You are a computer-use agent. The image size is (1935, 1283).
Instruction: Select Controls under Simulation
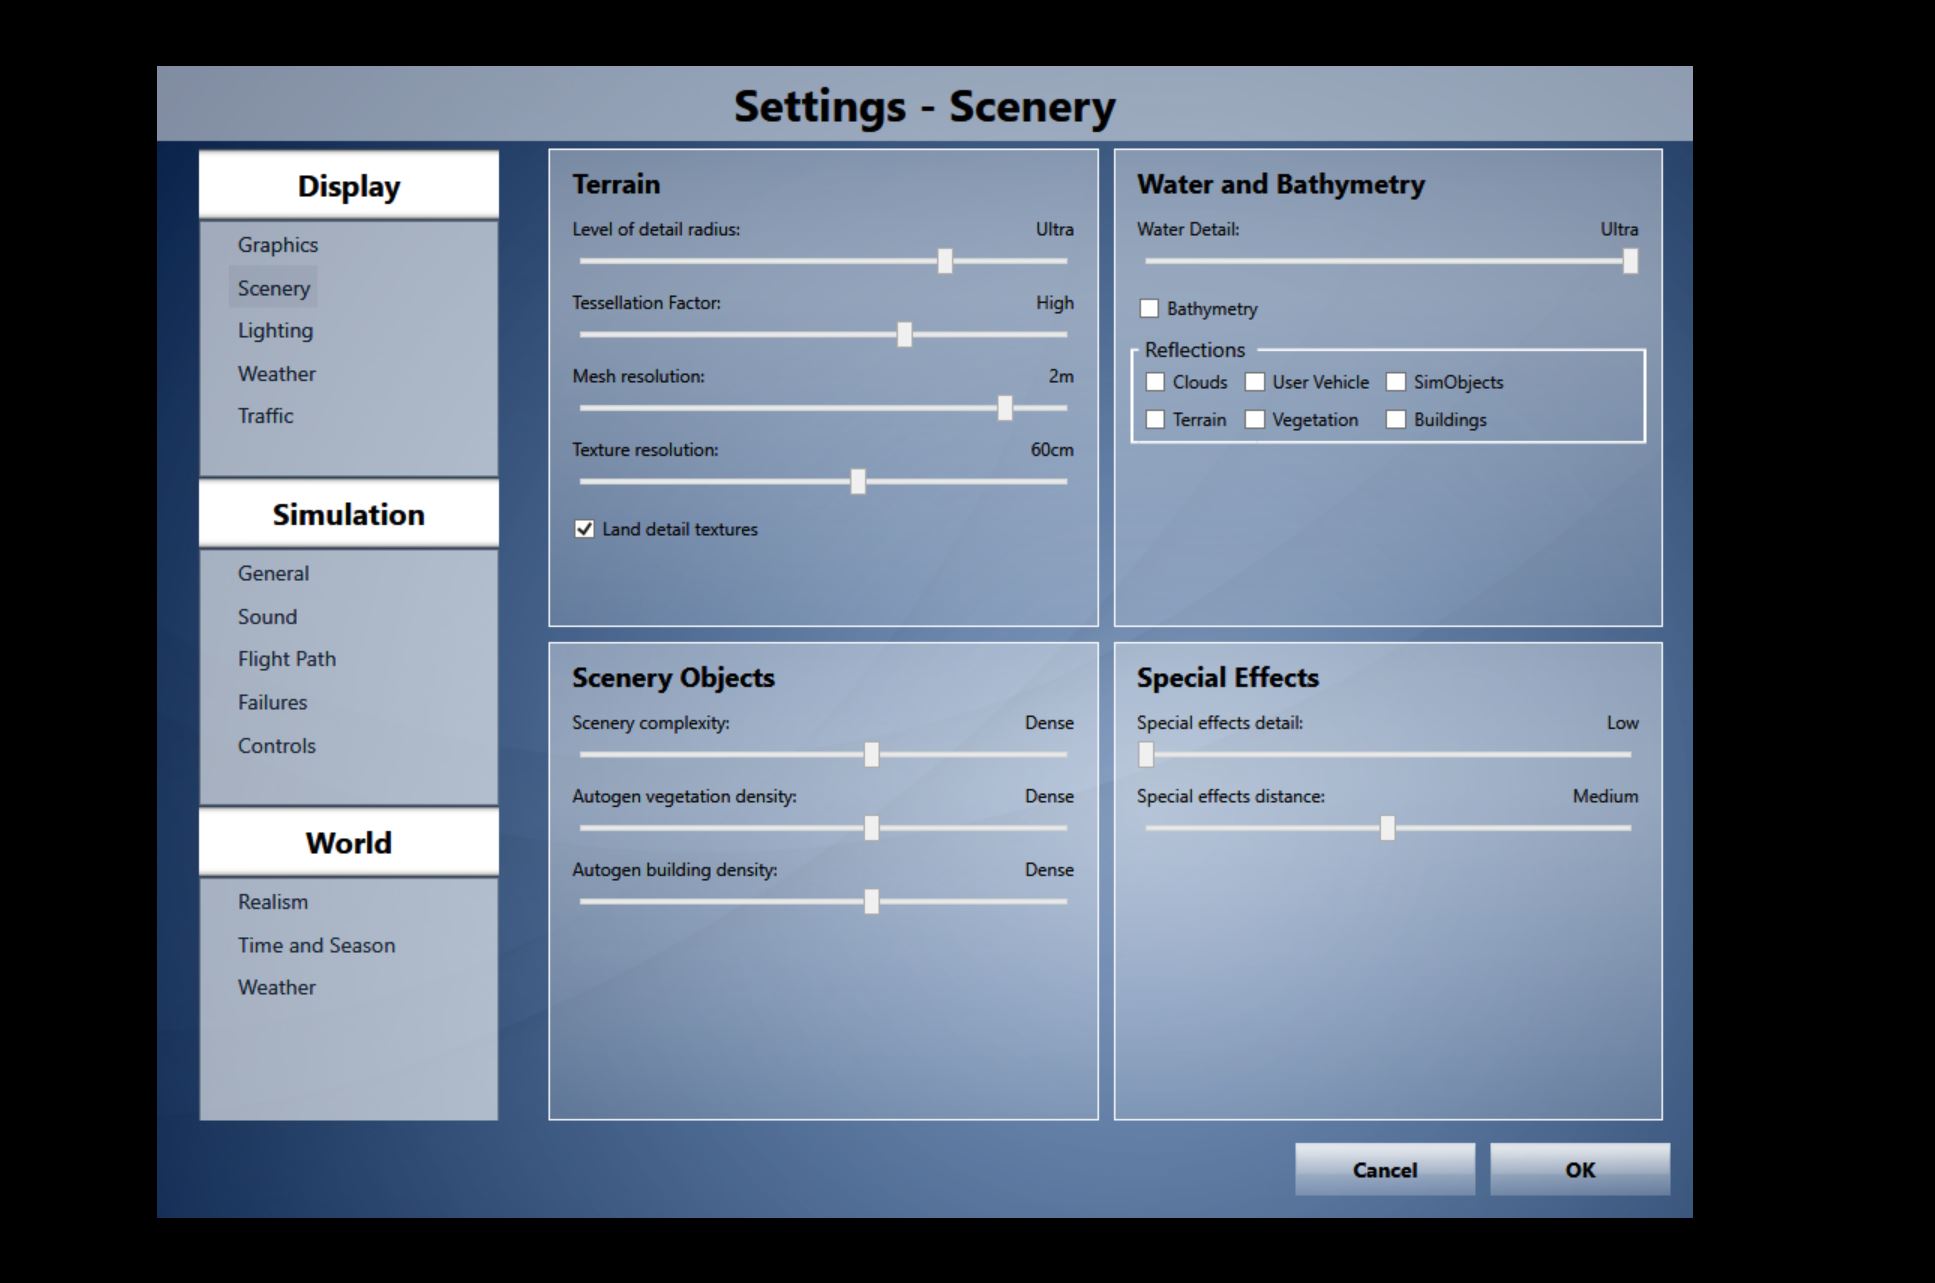coord(277,746)
